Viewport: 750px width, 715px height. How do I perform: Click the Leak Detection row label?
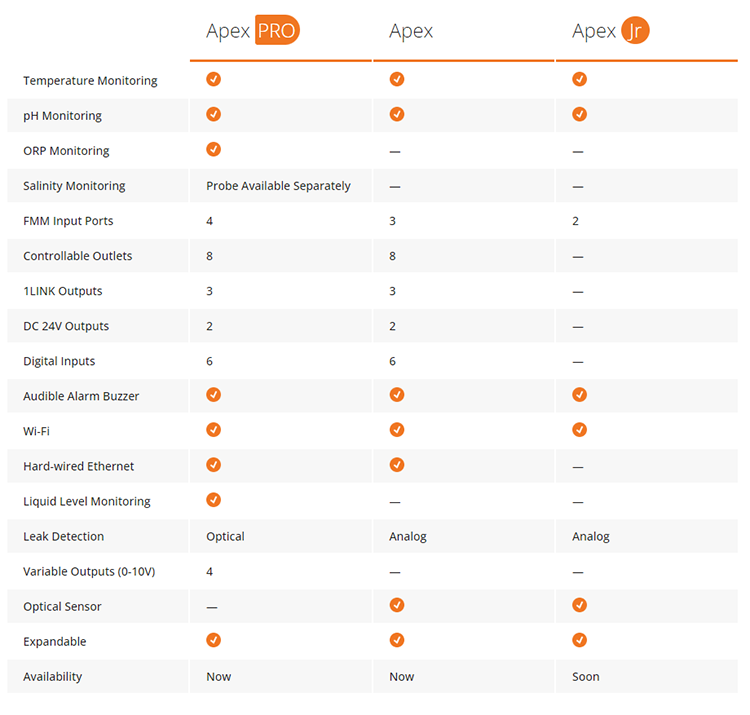tap(64, 536)
